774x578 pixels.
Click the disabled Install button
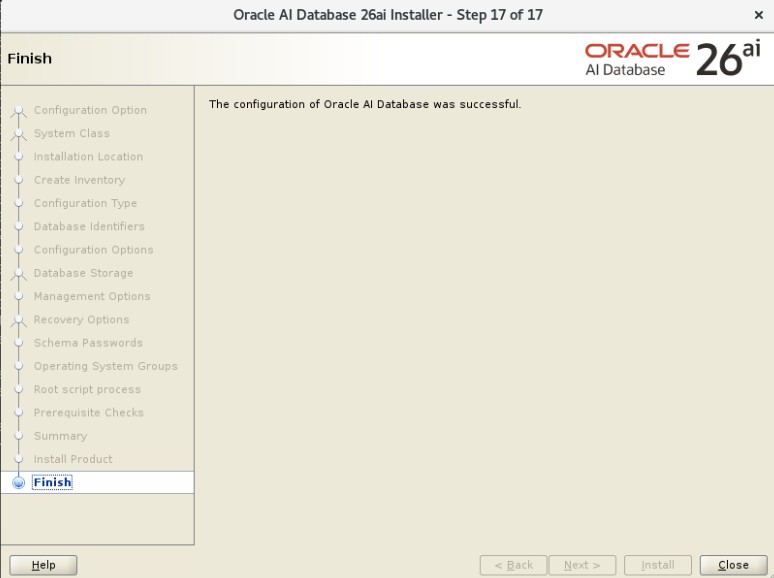[658, 565]
